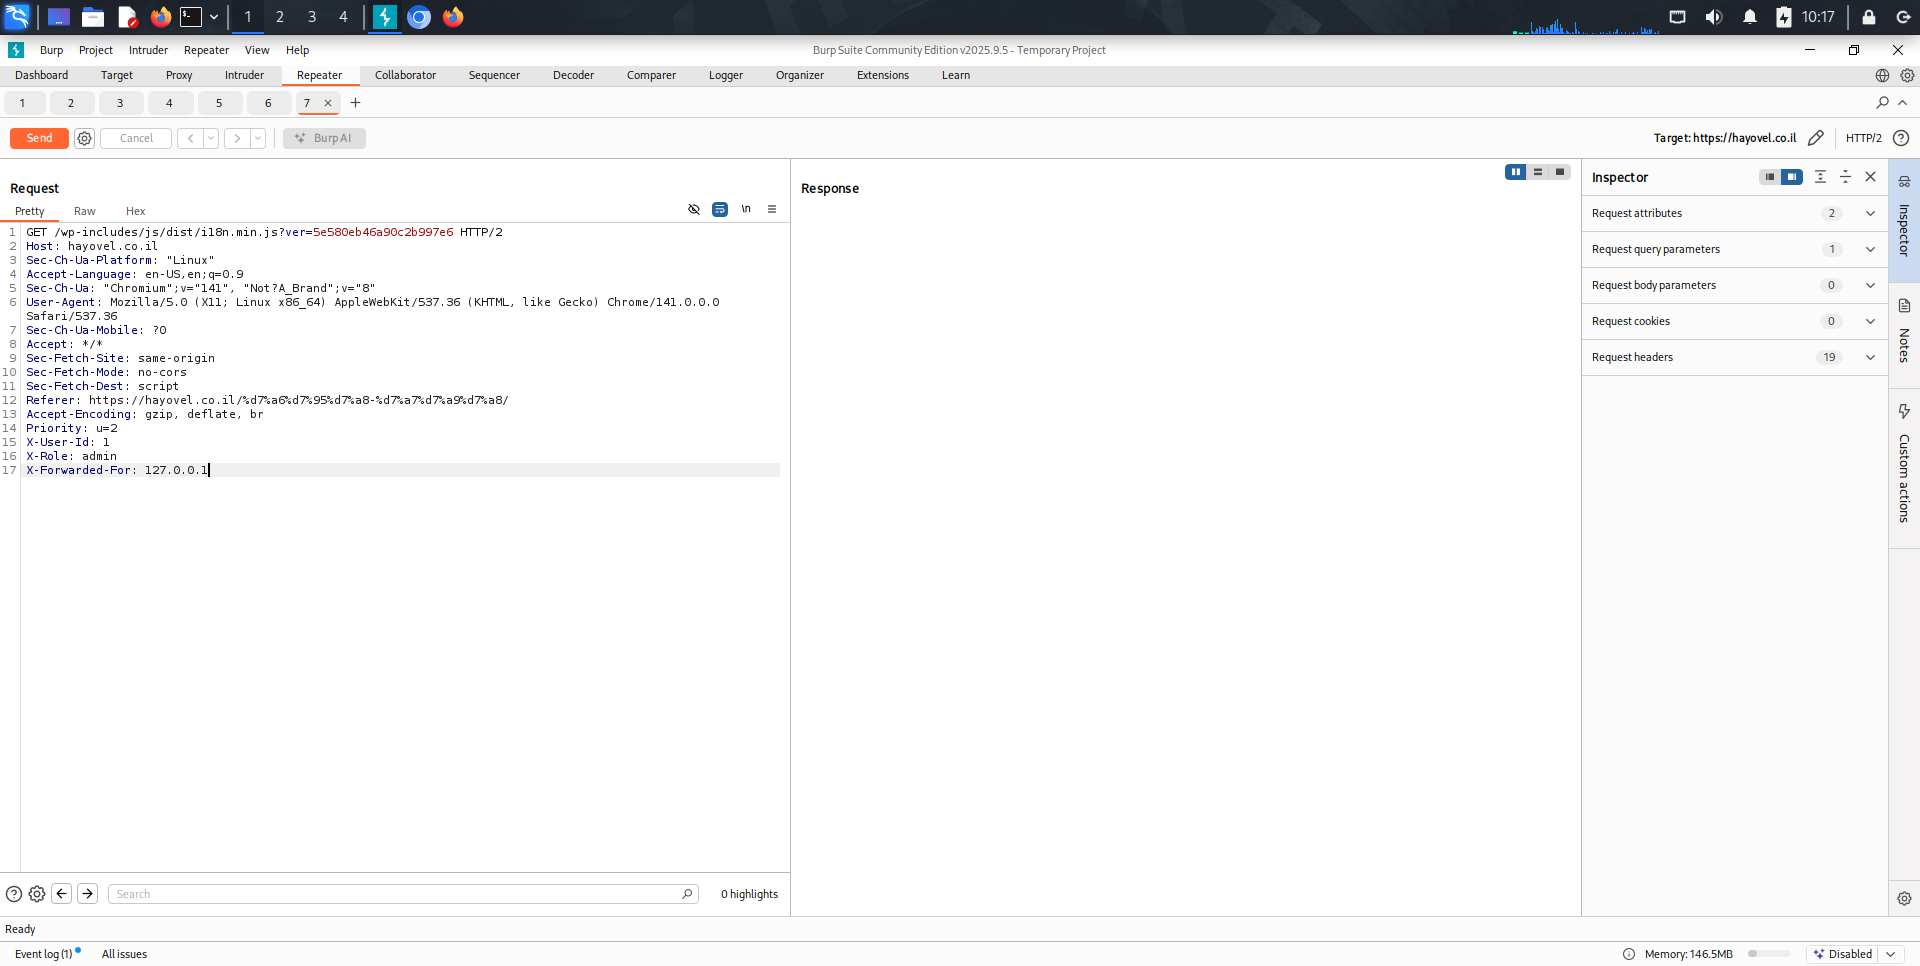Switch to top-bottom request/response layout
Viewport: 1920px width, 966px height.
pos(1538,172)
